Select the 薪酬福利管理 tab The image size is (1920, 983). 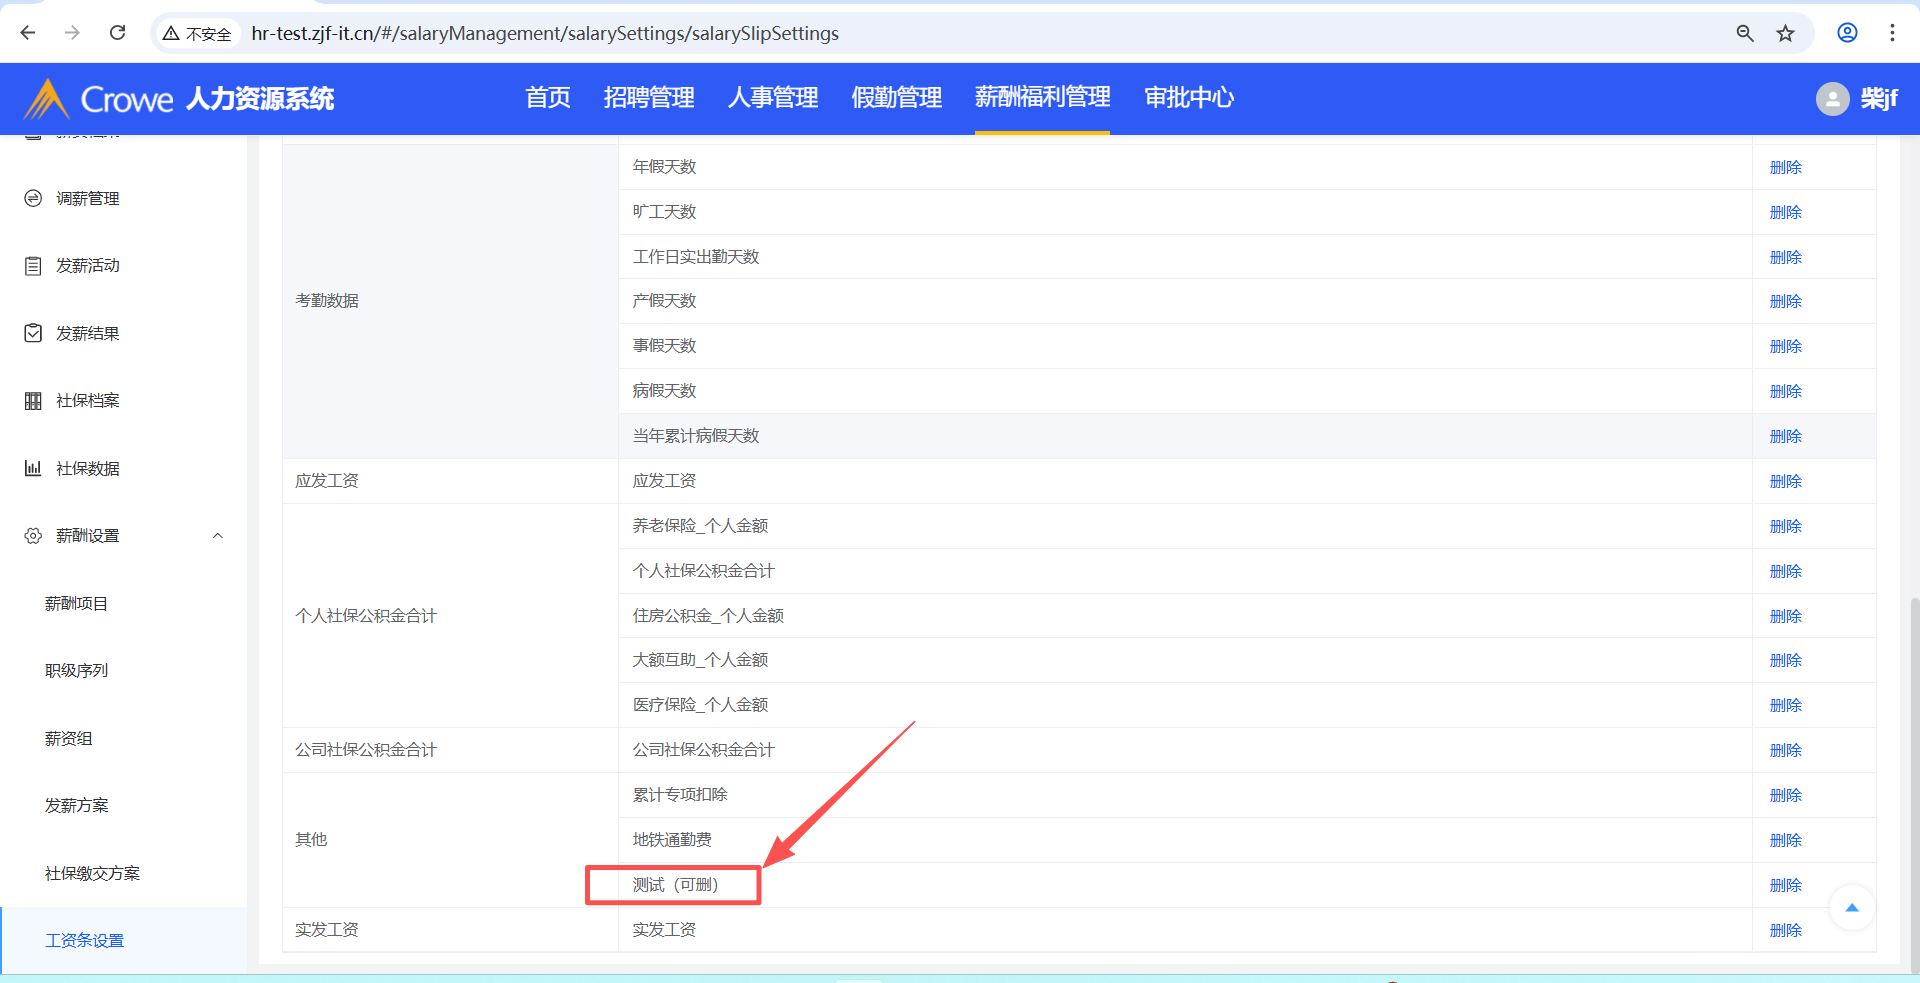(x=1043, y=97)
